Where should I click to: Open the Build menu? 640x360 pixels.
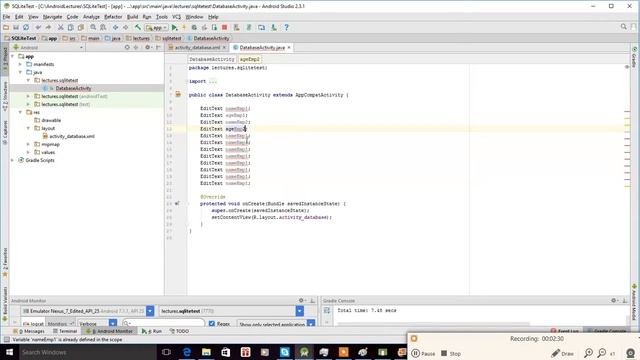132,17
